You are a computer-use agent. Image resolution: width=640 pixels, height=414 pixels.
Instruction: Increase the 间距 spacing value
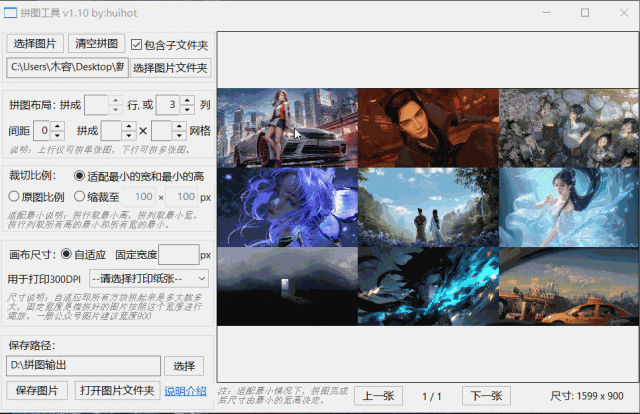(57, 126)
